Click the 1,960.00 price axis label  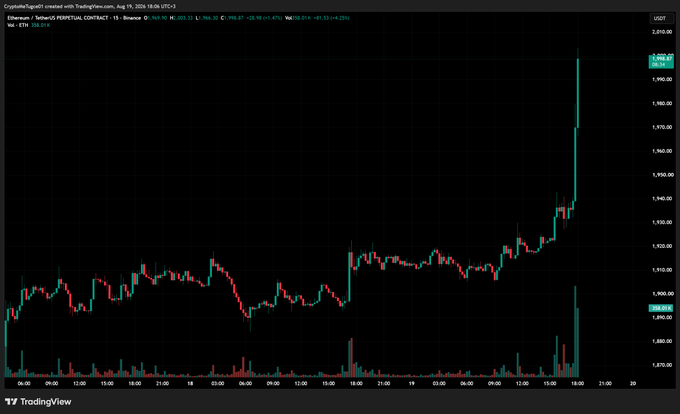coord(662,151)
